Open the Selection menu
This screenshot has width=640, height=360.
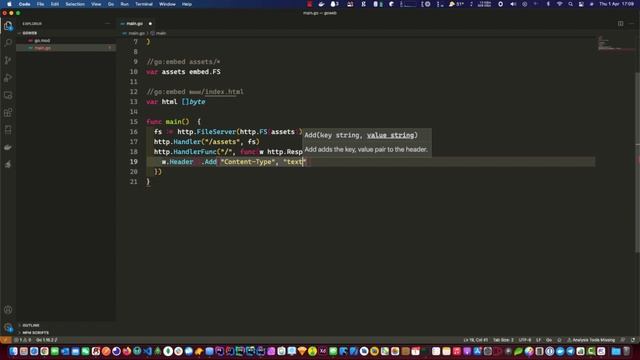pyautogui.click(x=75, y=4)
